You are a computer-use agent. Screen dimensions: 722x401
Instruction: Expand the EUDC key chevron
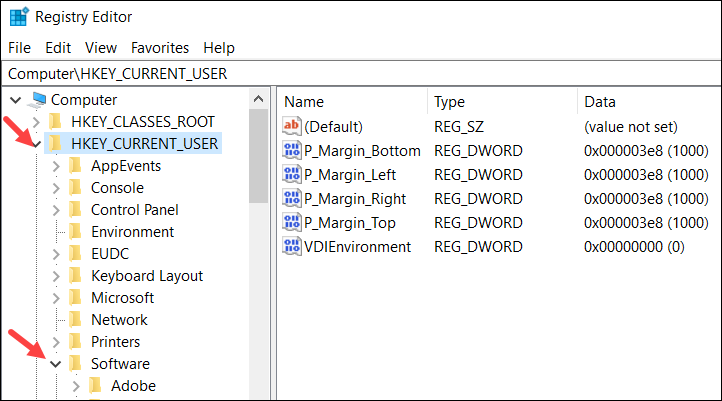[x=56, y=254]
